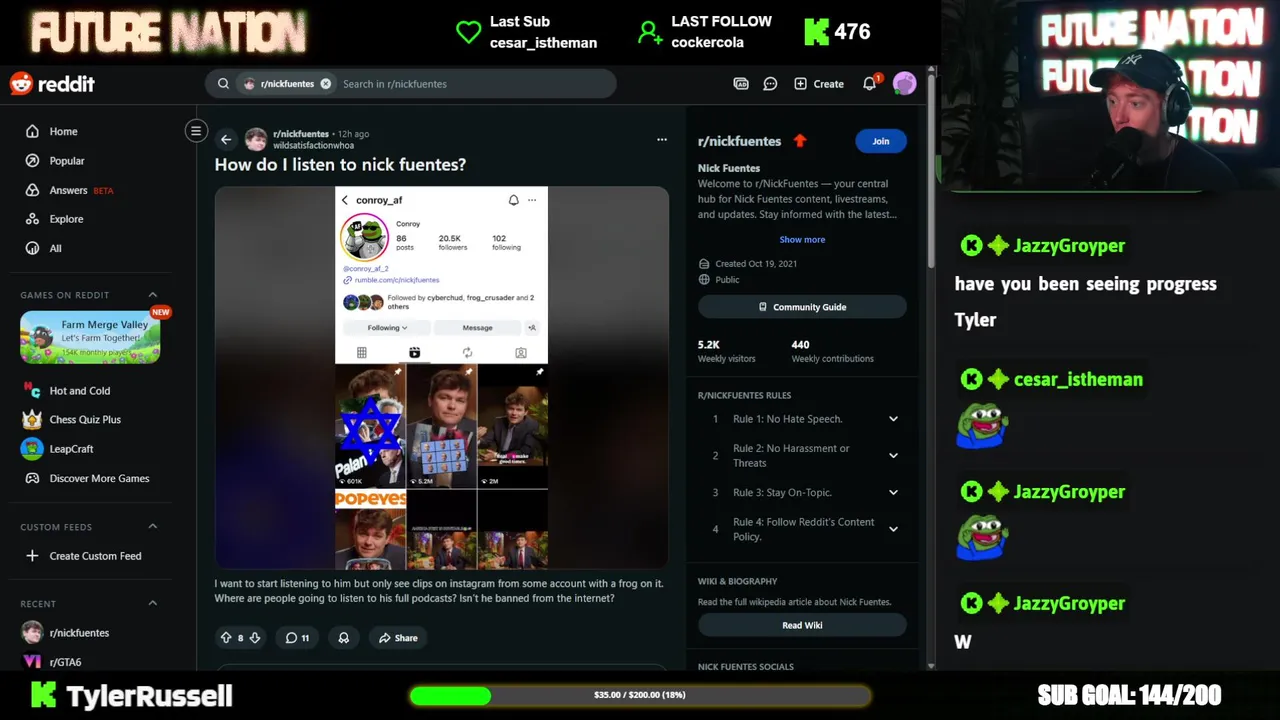1280x720 pixels.
Task: Collapse the sidebar with hamburger button
Action: (196, 131)
